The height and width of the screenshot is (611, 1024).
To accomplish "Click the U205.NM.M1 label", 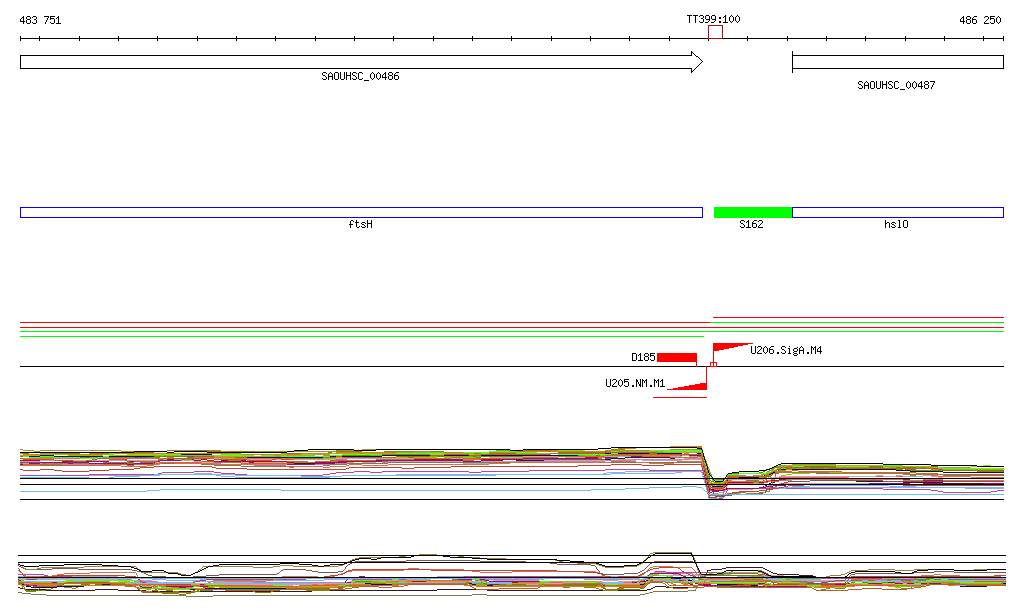I will click(635, 383).
